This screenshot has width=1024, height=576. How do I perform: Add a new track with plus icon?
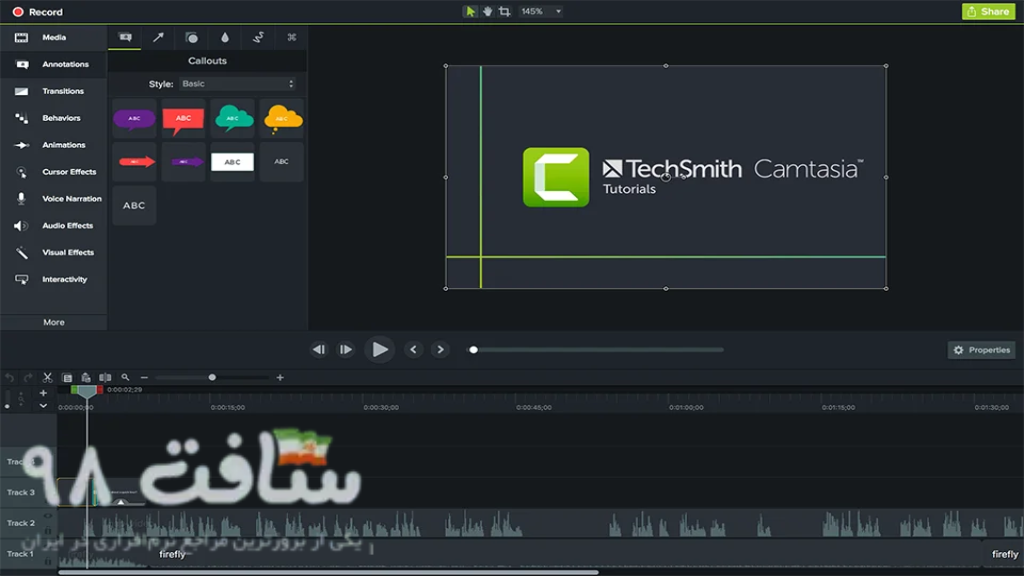(43, 393)
